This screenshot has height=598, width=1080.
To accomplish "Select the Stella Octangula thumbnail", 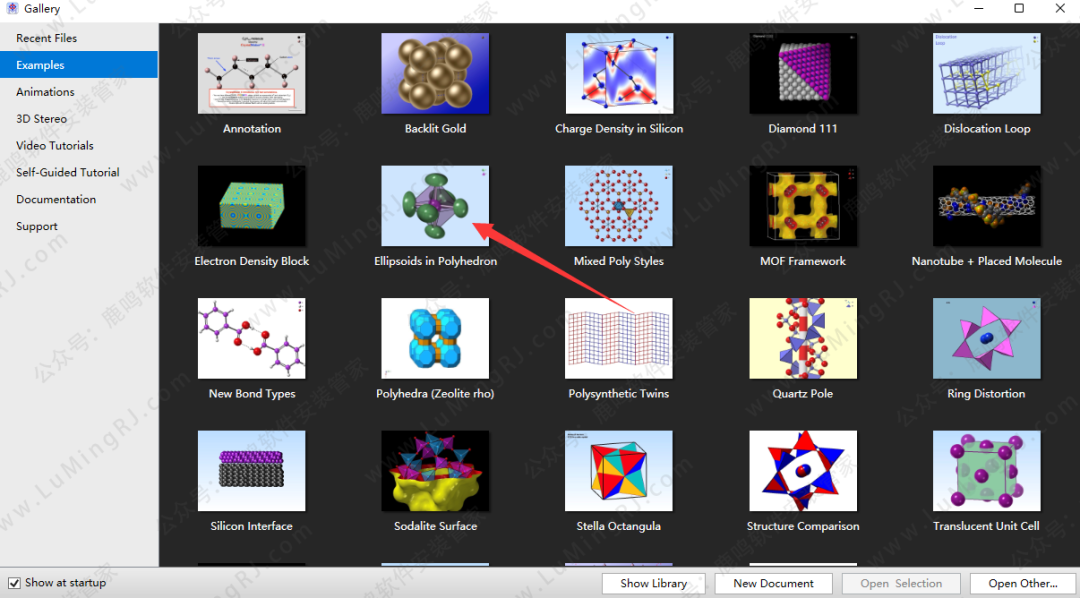I will [x=619, y=471].
